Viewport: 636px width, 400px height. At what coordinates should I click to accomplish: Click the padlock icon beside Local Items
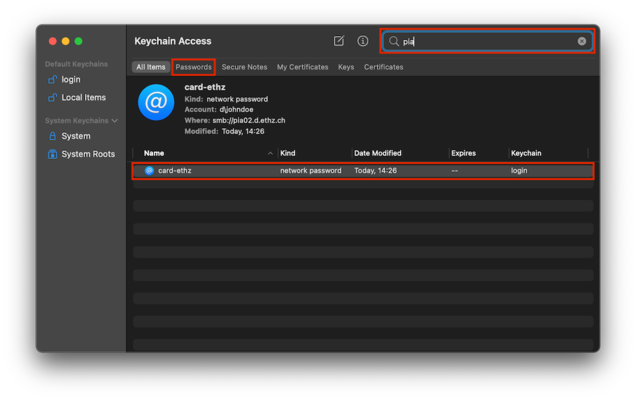point(52,97)
